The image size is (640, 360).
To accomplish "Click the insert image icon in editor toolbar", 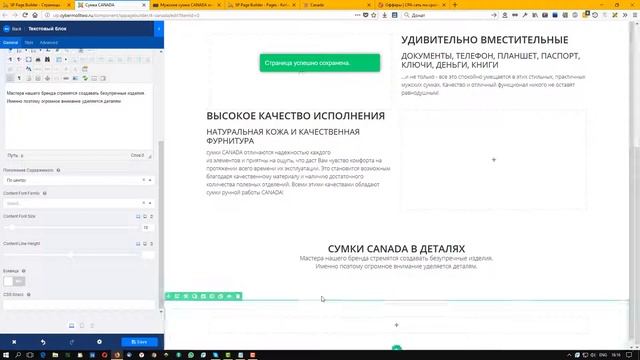I will (x=76, y=78).
